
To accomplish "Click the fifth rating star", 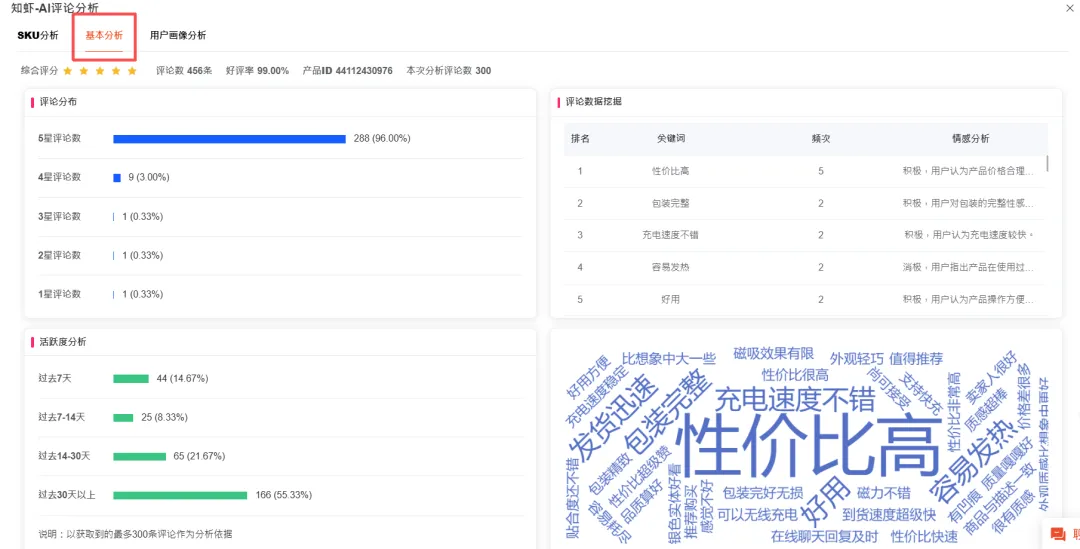I will click(x=132, y=70).
